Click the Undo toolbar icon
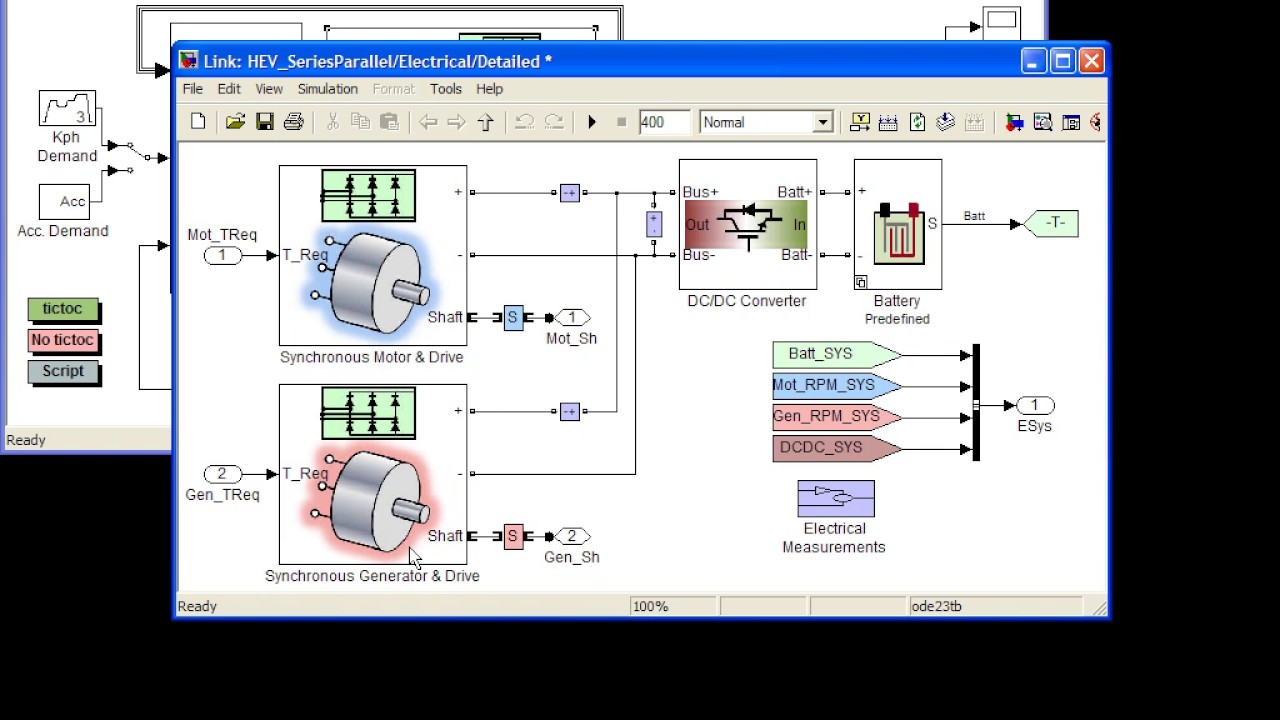Image resolution: width=1280 pixels, height=720 pixels. 524,122
